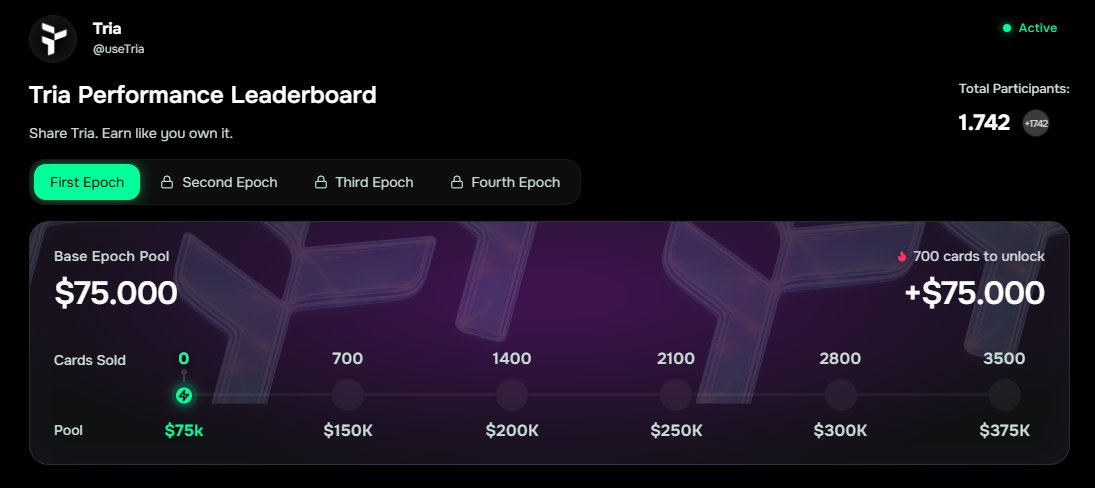Switch to the Second Epoch tab
Screen dimensions: 1095x488
pos(229,183)
